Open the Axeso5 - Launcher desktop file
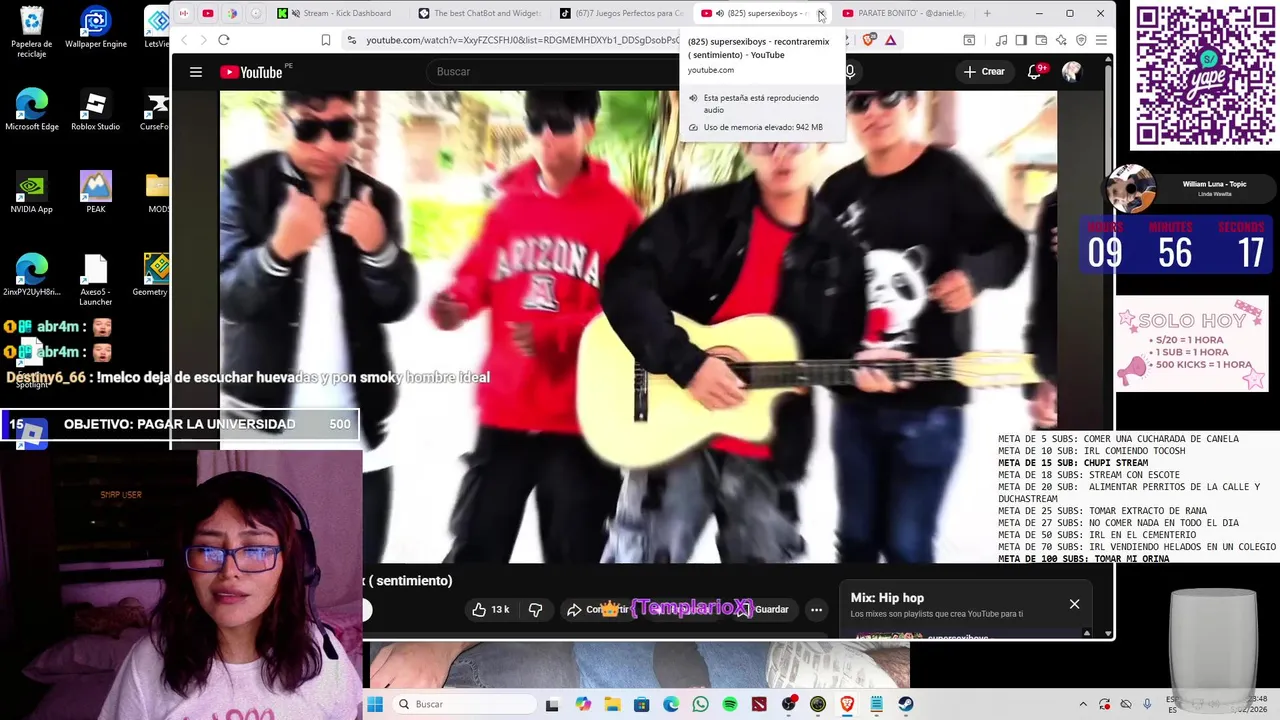1280x720 pixels. (x=96, y=280)
